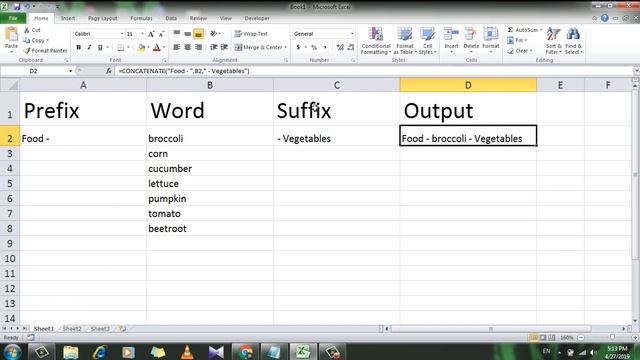640x360 pixels.
Task: Switch to the Page Layout tab
Action: 102,18
